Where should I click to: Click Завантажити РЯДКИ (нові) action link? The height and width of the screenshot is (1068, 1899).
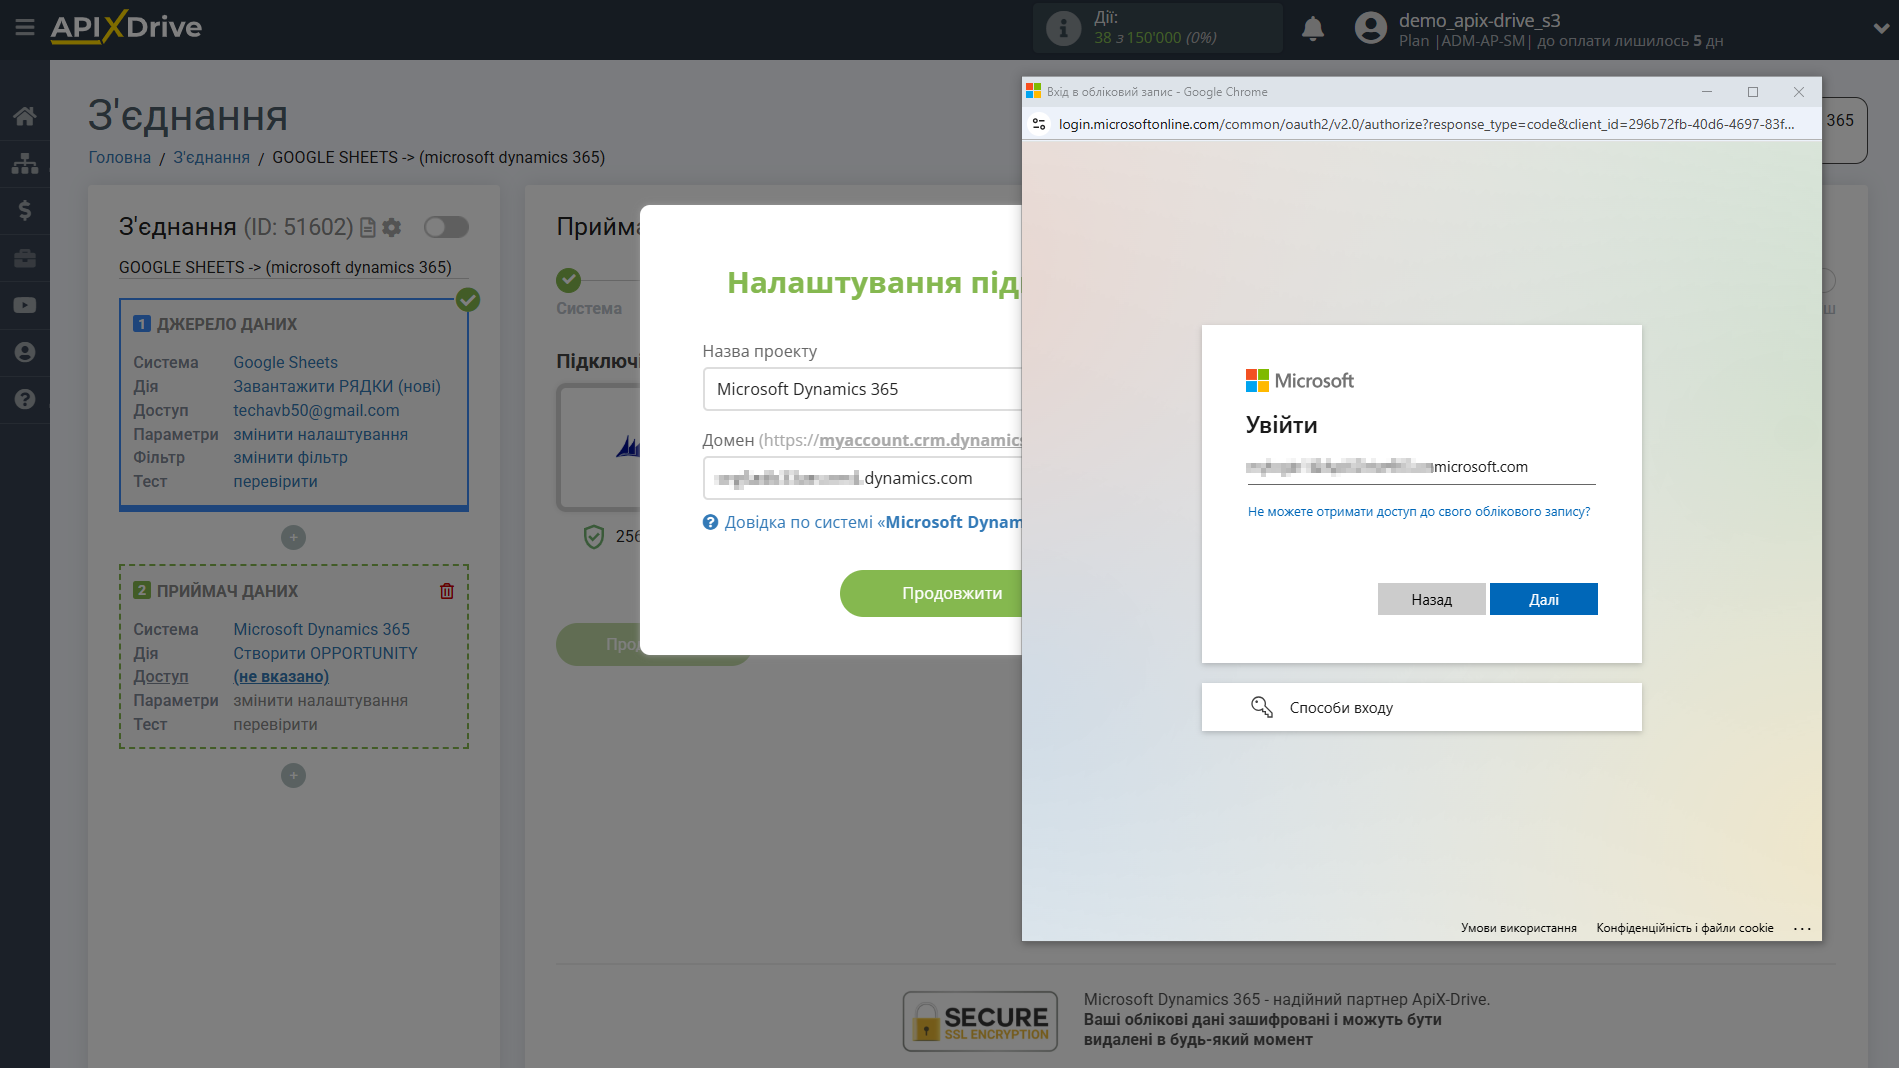click(x=337, y=386)
